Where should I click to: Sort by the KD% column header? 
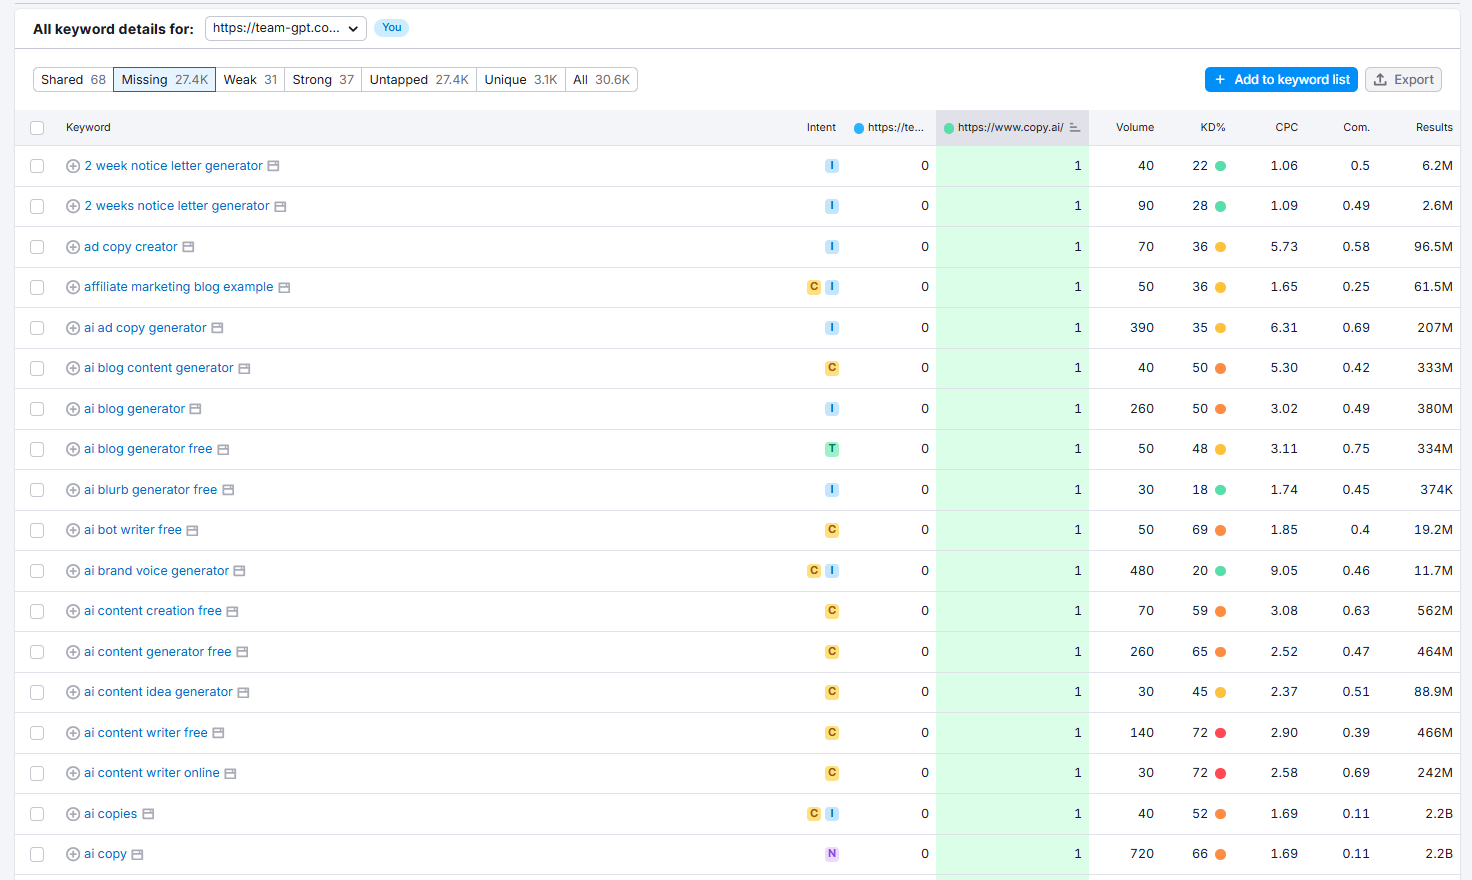tap(1213, 127)
